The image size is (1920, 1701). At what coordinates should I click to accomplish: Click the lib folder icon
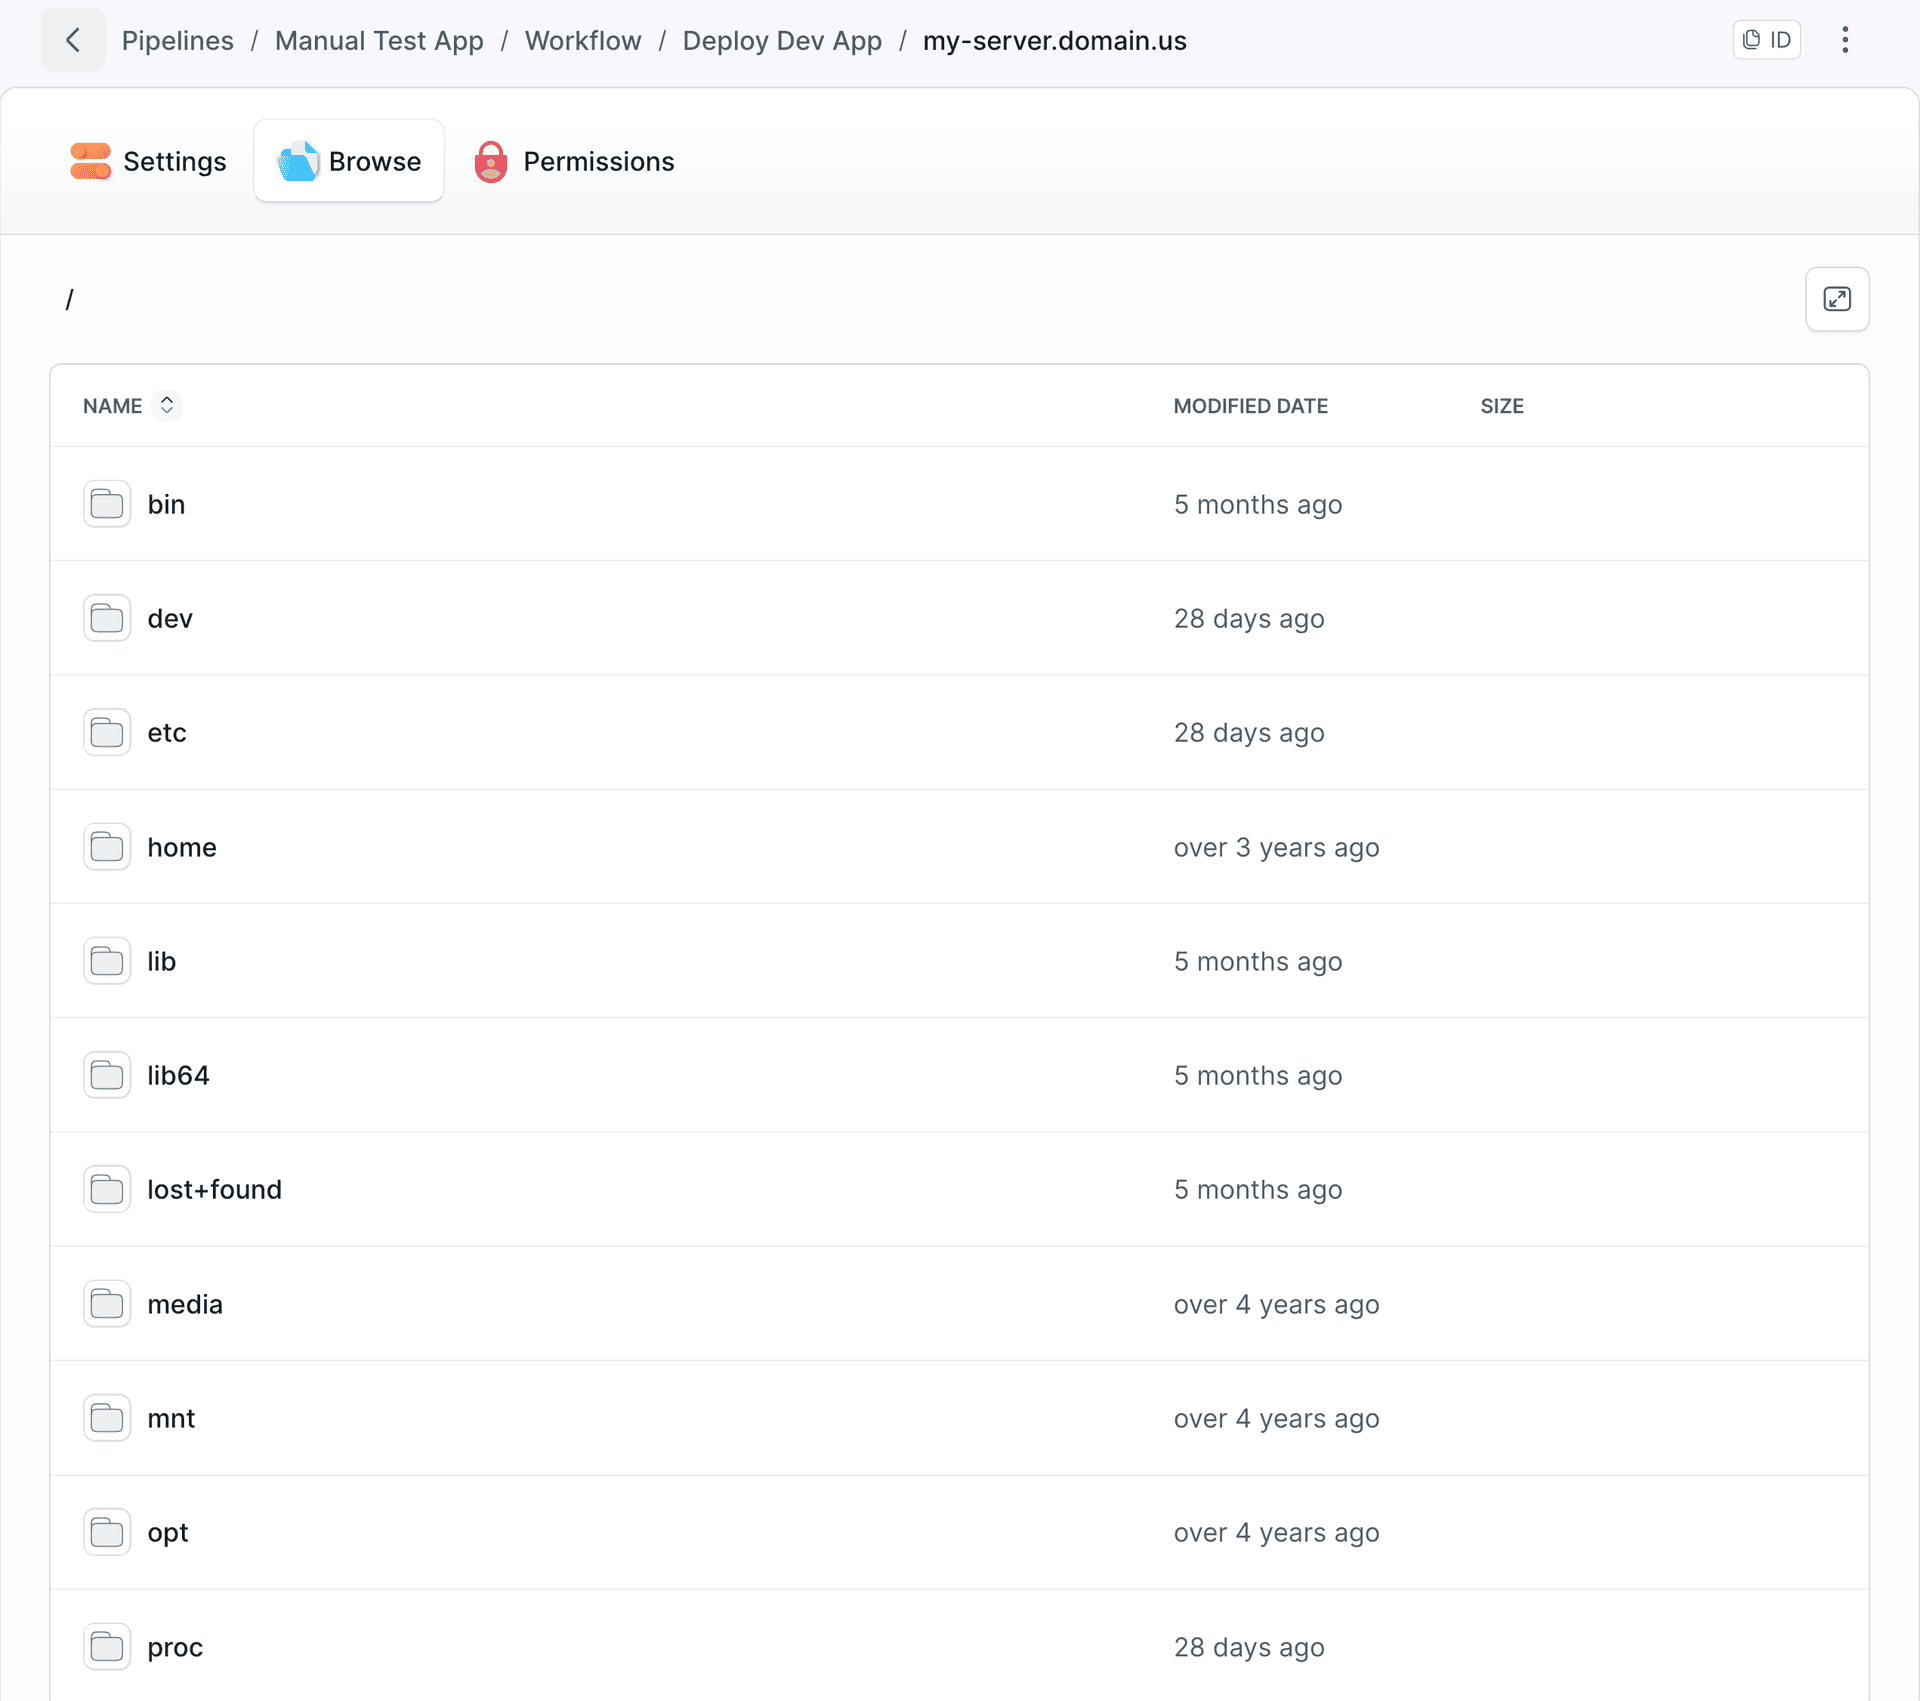click(x=107, y=961)
